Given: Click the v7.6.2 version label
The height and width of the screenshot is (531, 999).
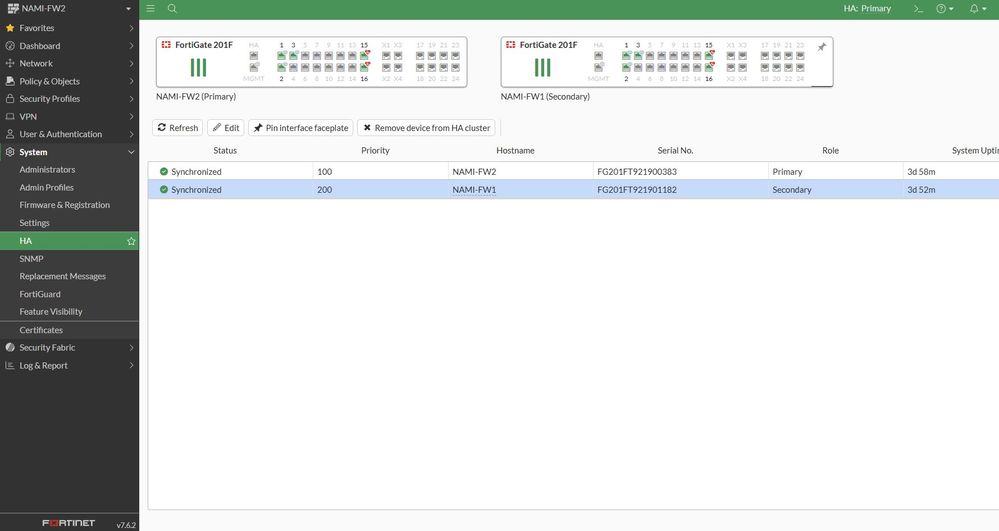Looking at the screenshot, I should tap(126, 525).
